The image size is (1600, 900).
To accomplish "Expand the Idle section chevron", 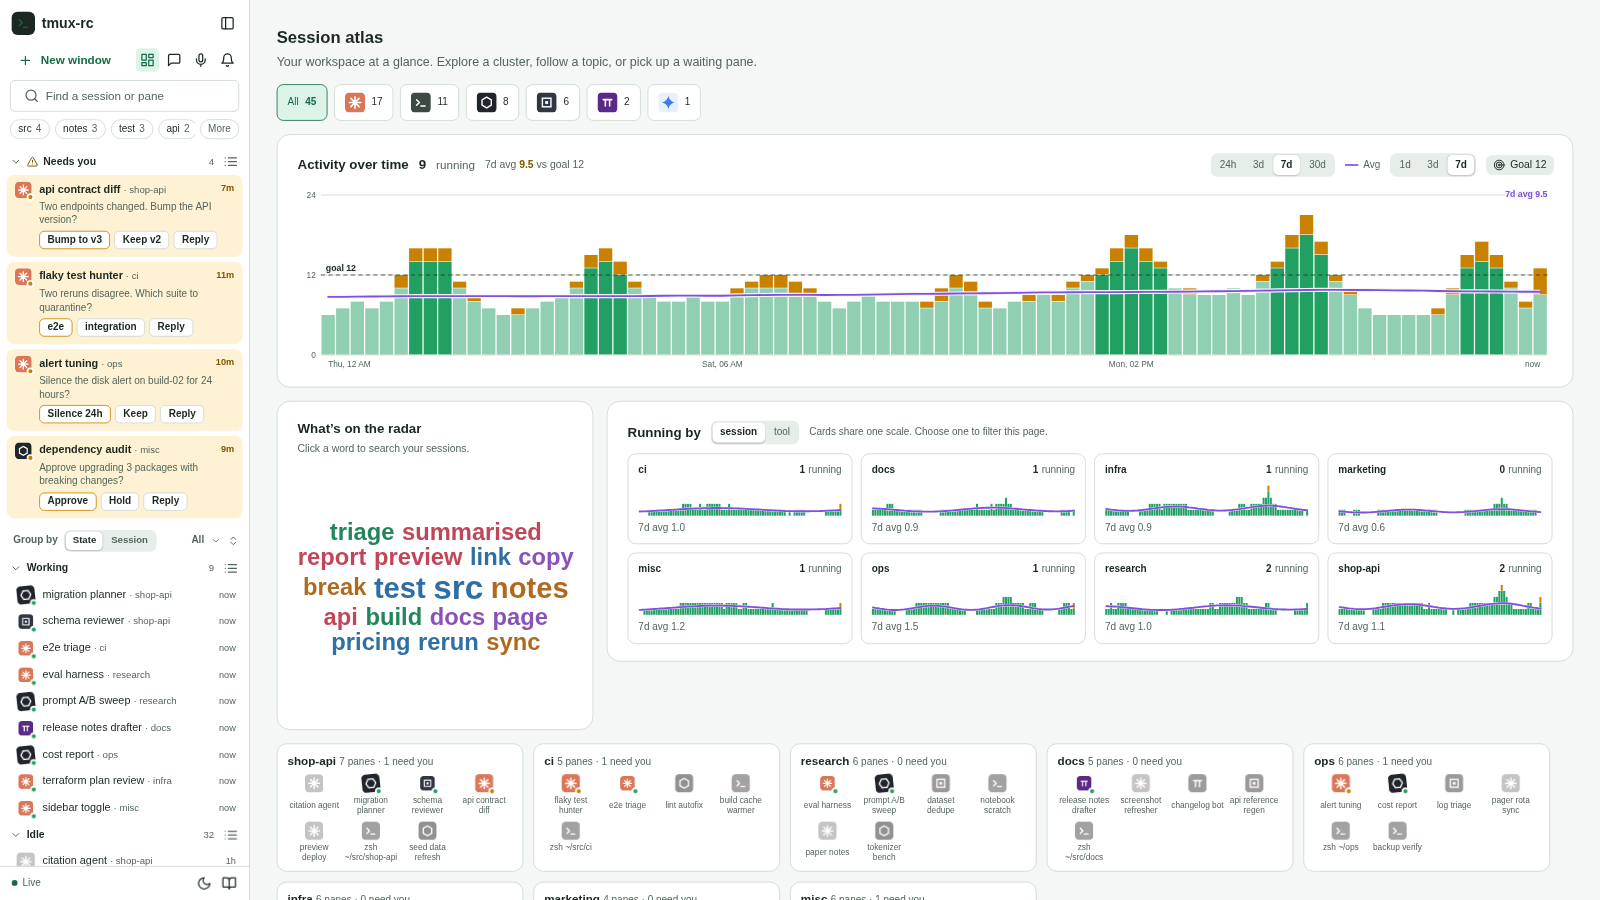I will 16,835.
